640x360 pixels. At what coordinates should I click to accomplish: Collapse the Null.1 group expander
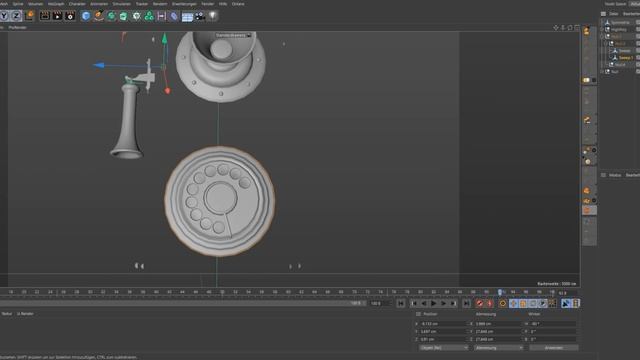click(602, 36)
